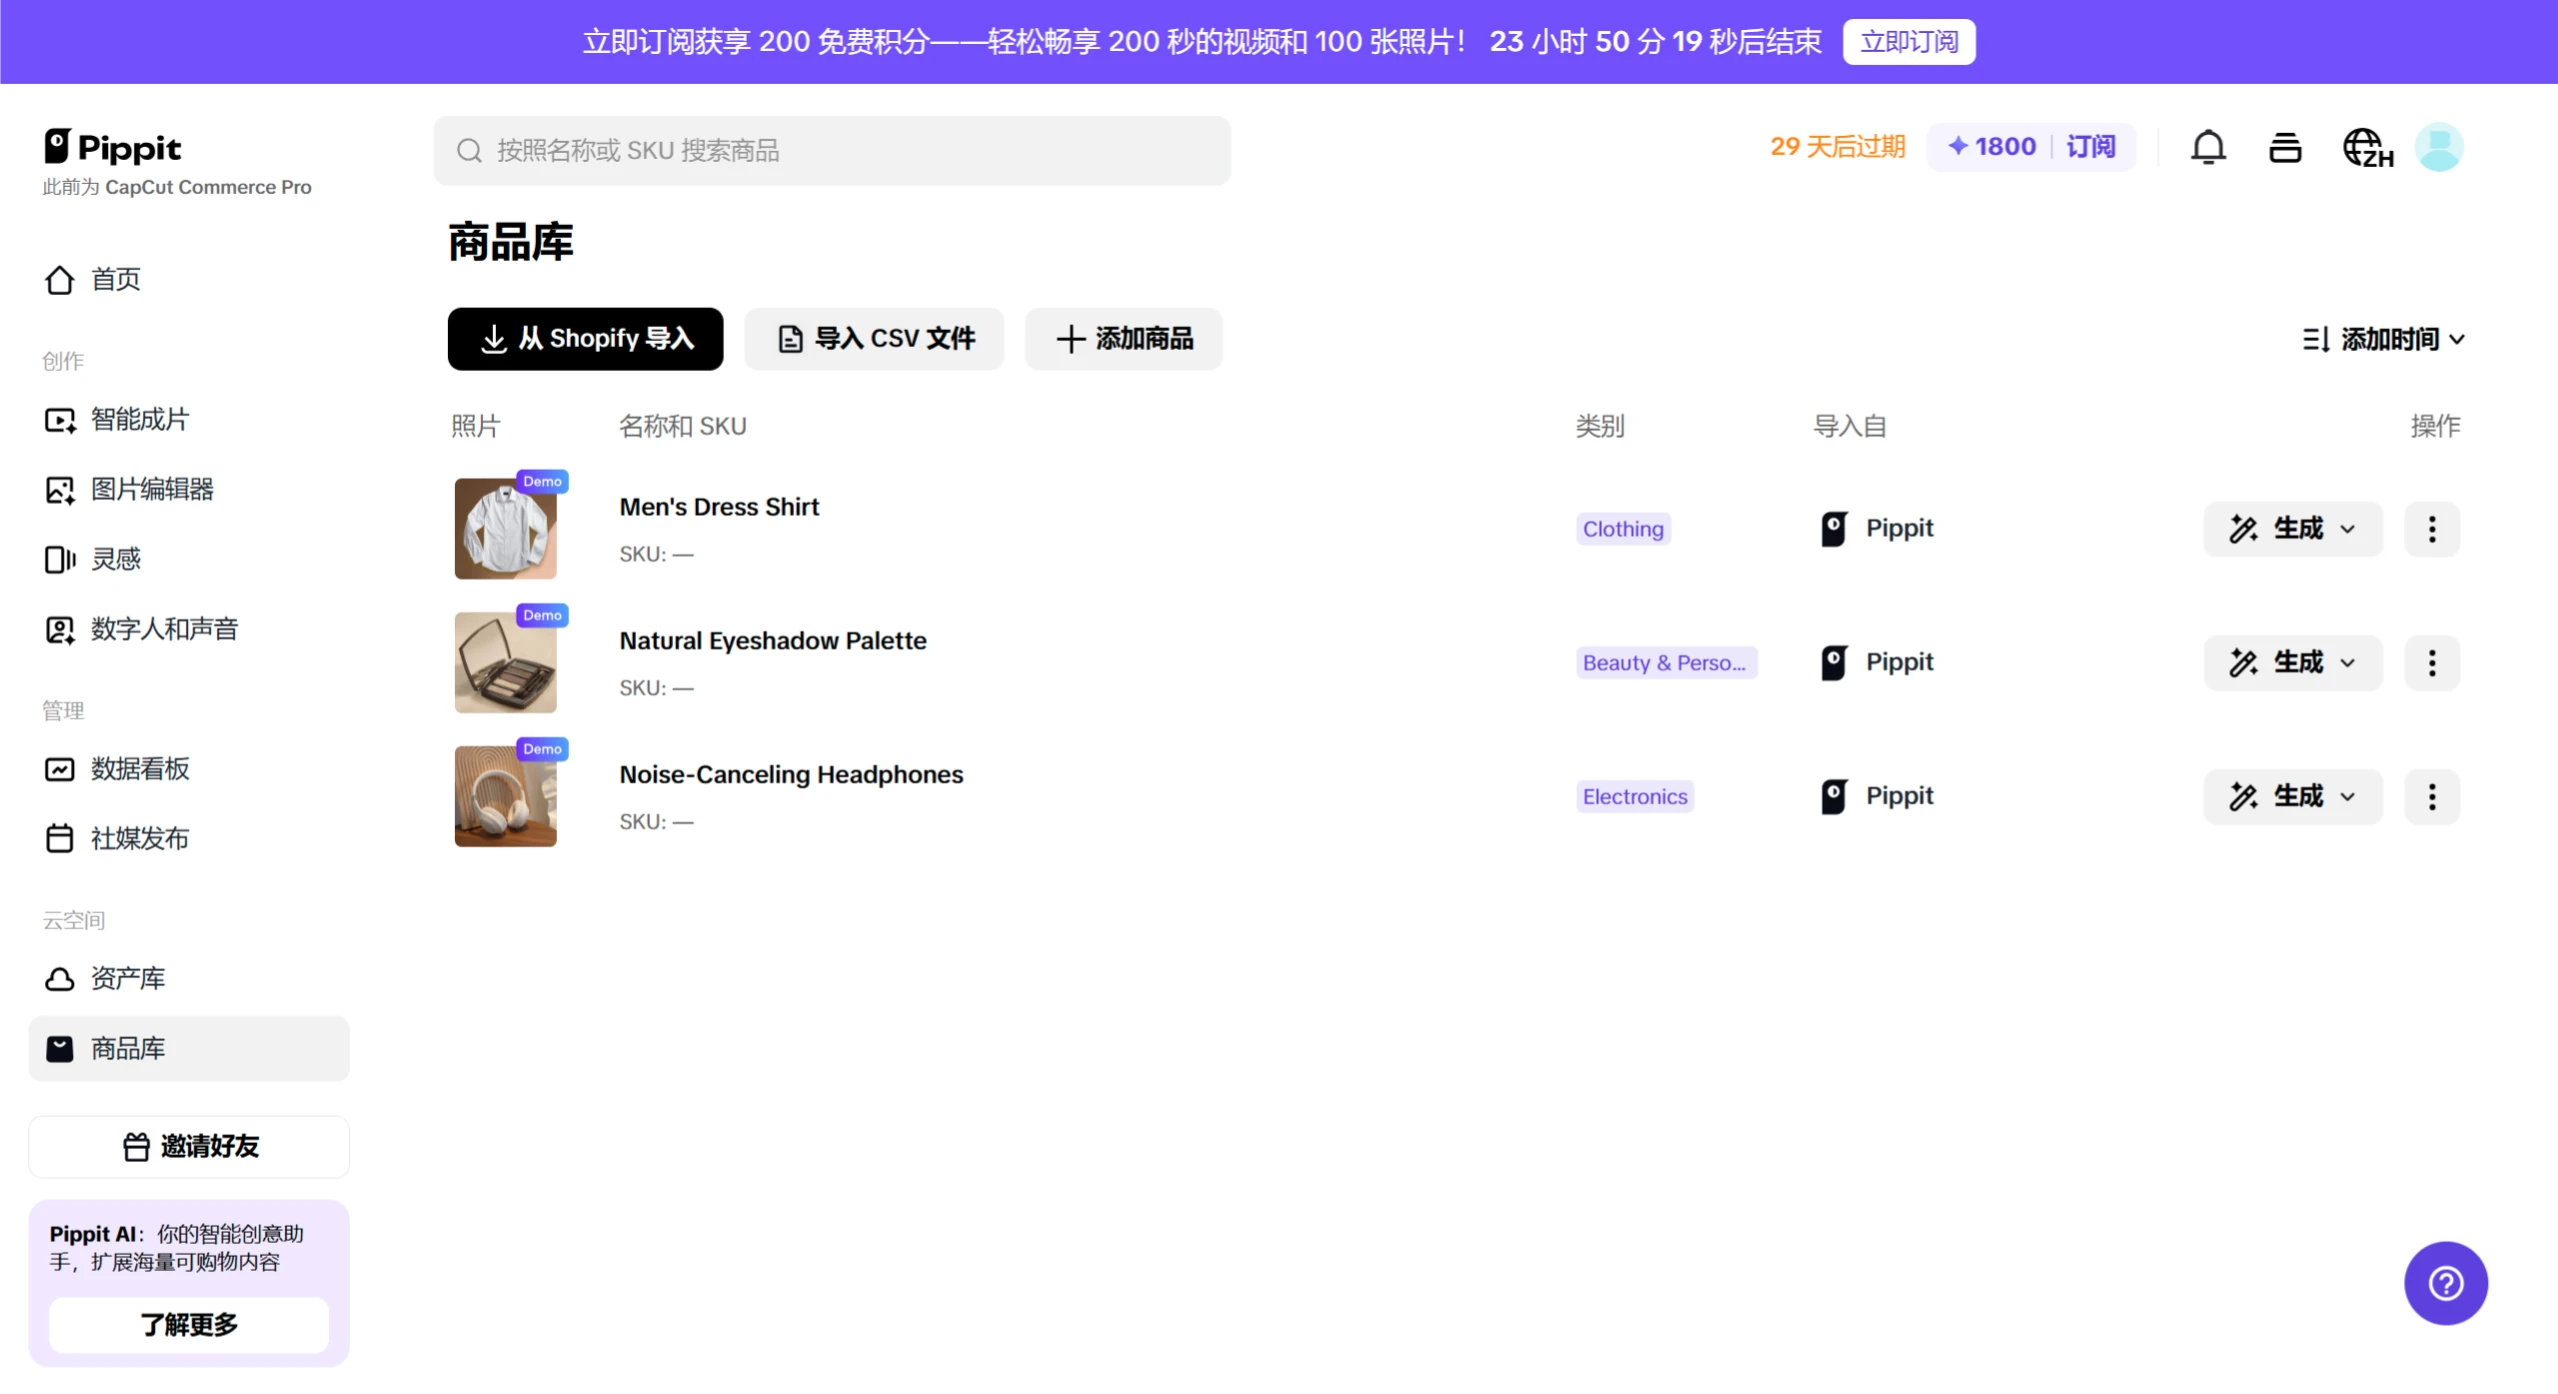Open more options for Men's Dress Shirt

coord(2432,529)
